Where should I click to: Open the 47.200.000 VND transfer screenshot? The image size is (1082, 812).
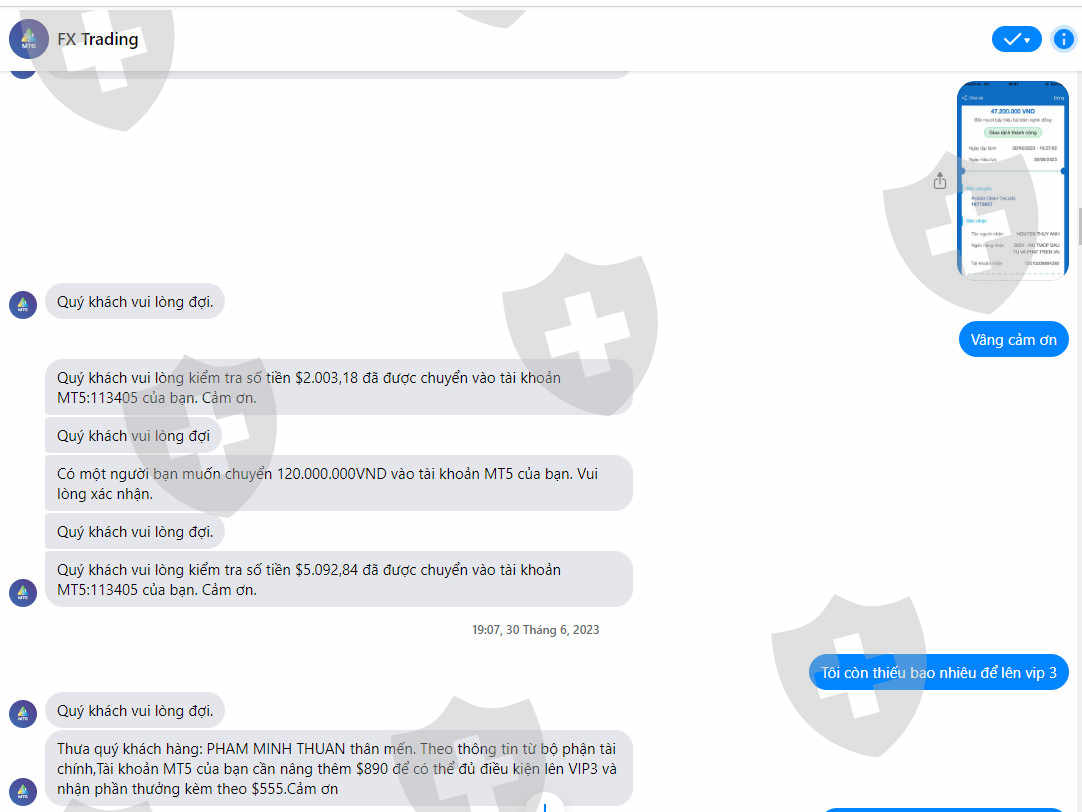[x=1012, y=181]
